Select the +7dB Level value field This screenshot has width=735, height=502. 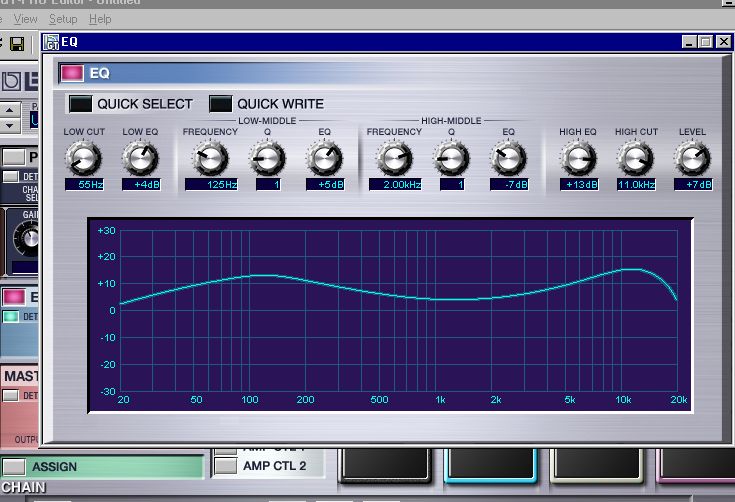point(693,185)
